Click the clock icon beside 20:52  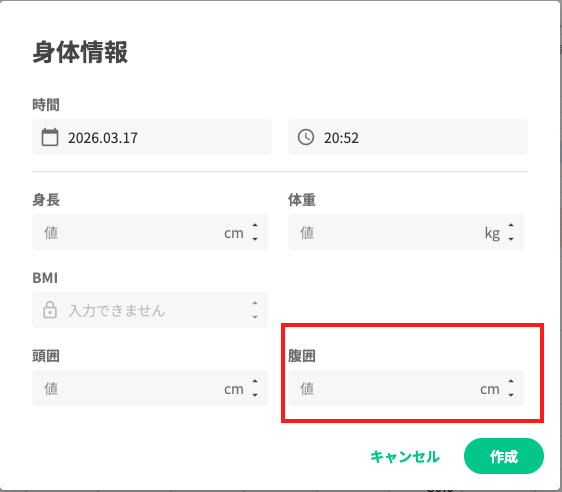coord(306,137)
